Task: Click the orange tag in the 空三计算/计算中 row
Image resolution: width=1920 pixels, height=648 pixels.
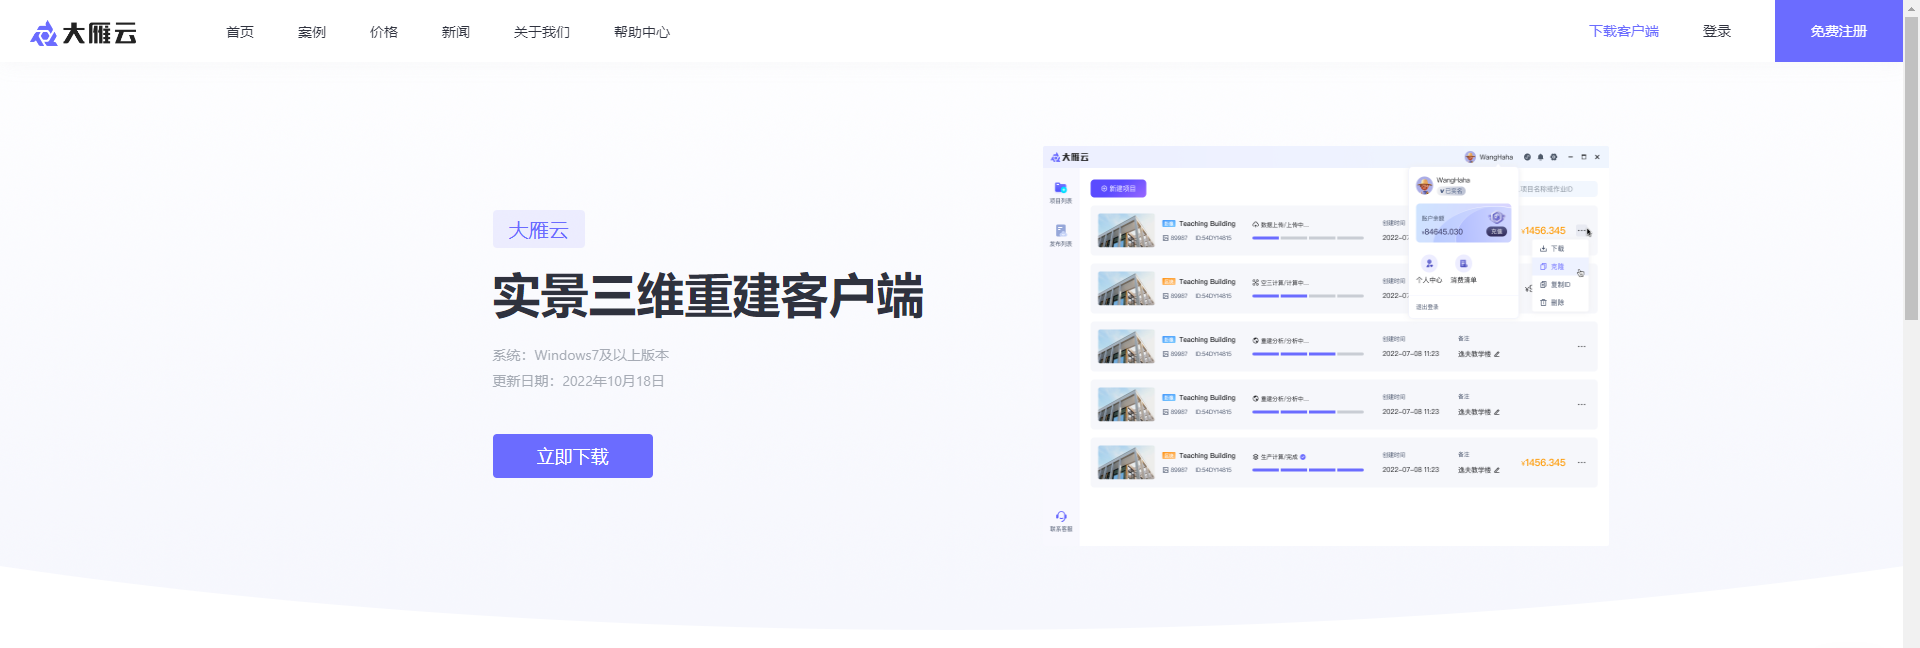Action: [x=1169, y=282]
